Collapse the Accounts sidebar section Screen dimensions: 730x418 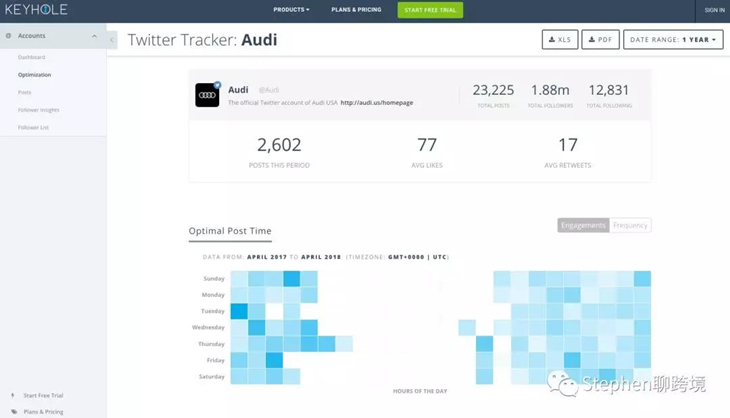(95, 36)
